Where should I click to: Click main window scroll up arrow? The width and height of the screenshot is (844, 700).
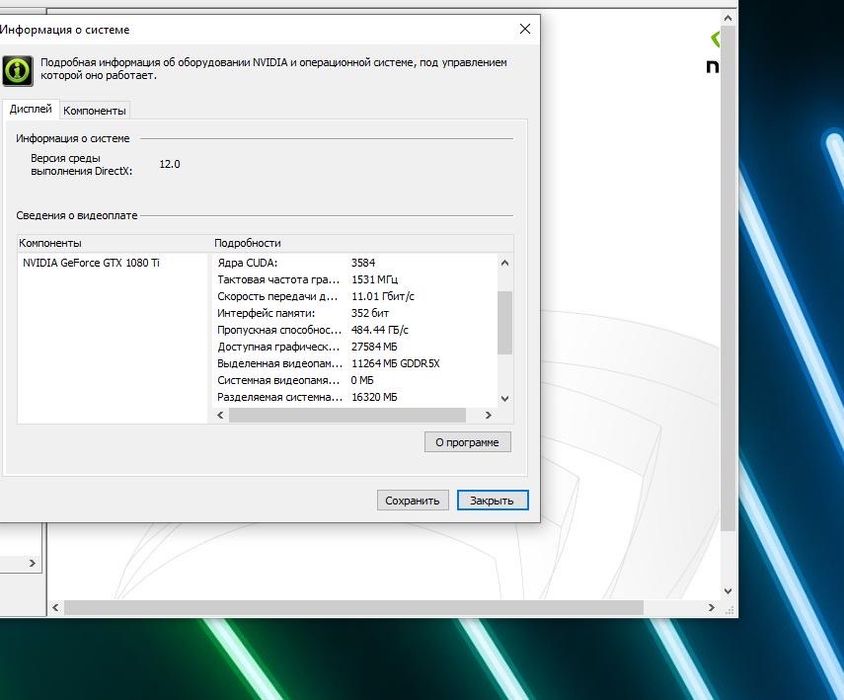pyautogui.click(x=728, y=18)
